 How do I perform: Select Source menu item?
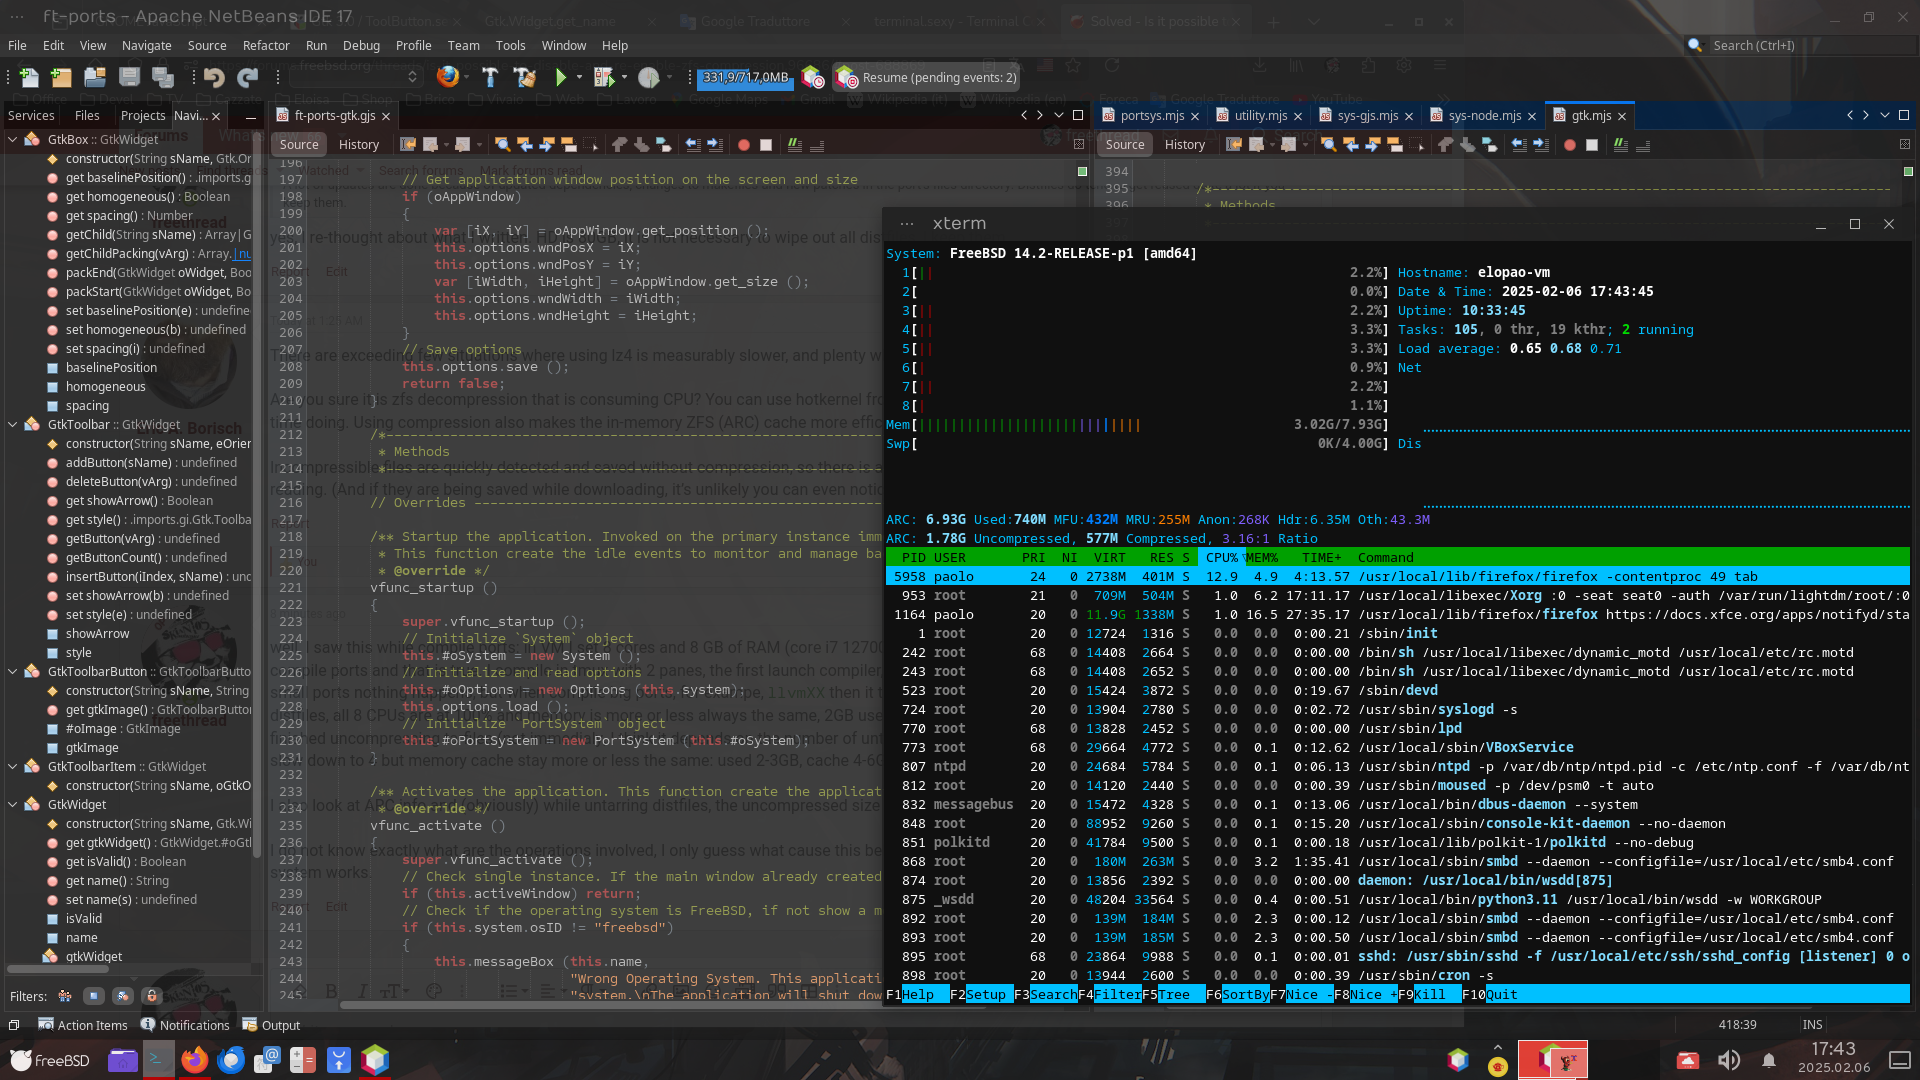206,44
